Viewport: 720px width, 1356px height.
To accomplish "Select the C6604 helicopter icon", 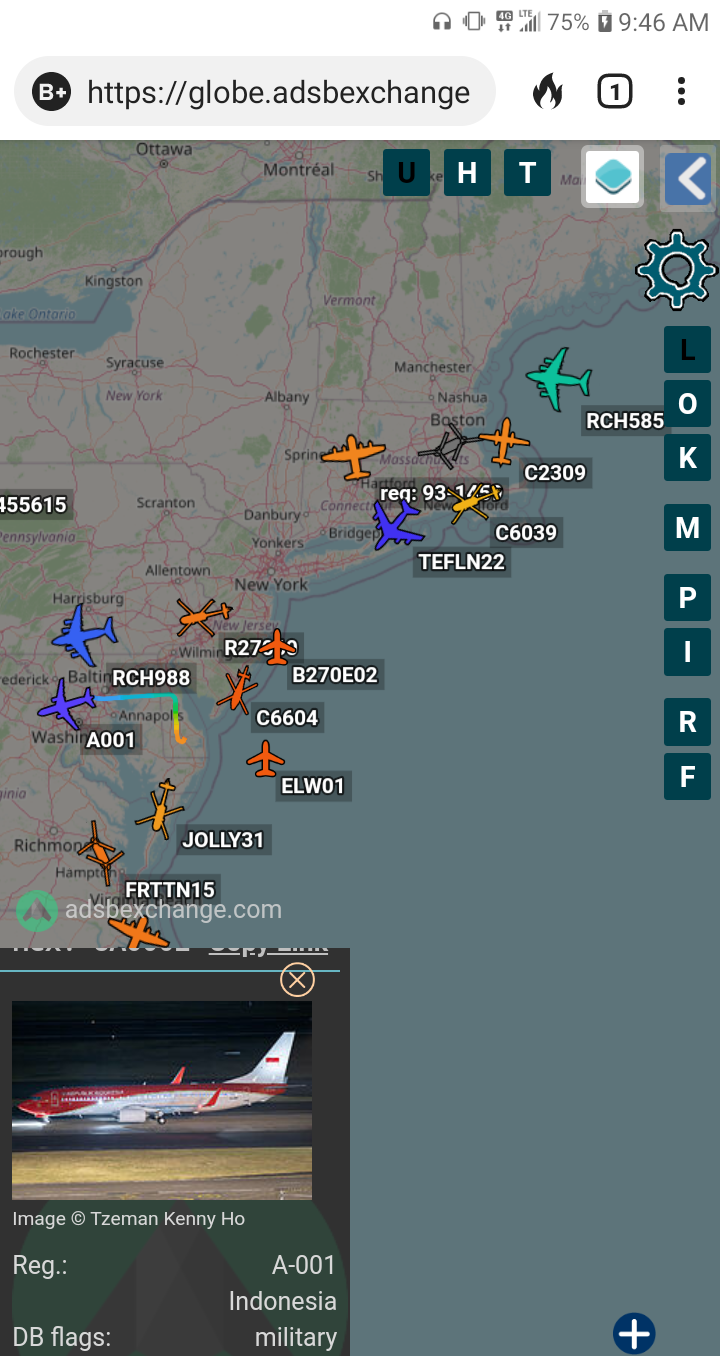I will (x=238, y=690).
